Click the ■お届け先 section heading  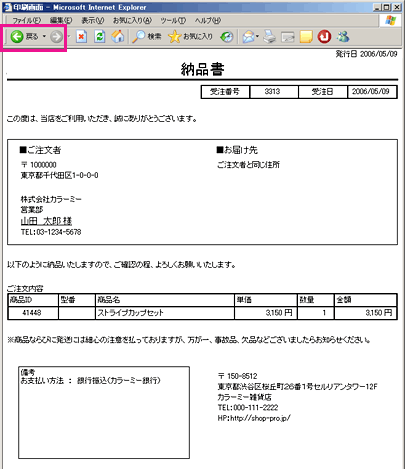(x=237, y=150)
